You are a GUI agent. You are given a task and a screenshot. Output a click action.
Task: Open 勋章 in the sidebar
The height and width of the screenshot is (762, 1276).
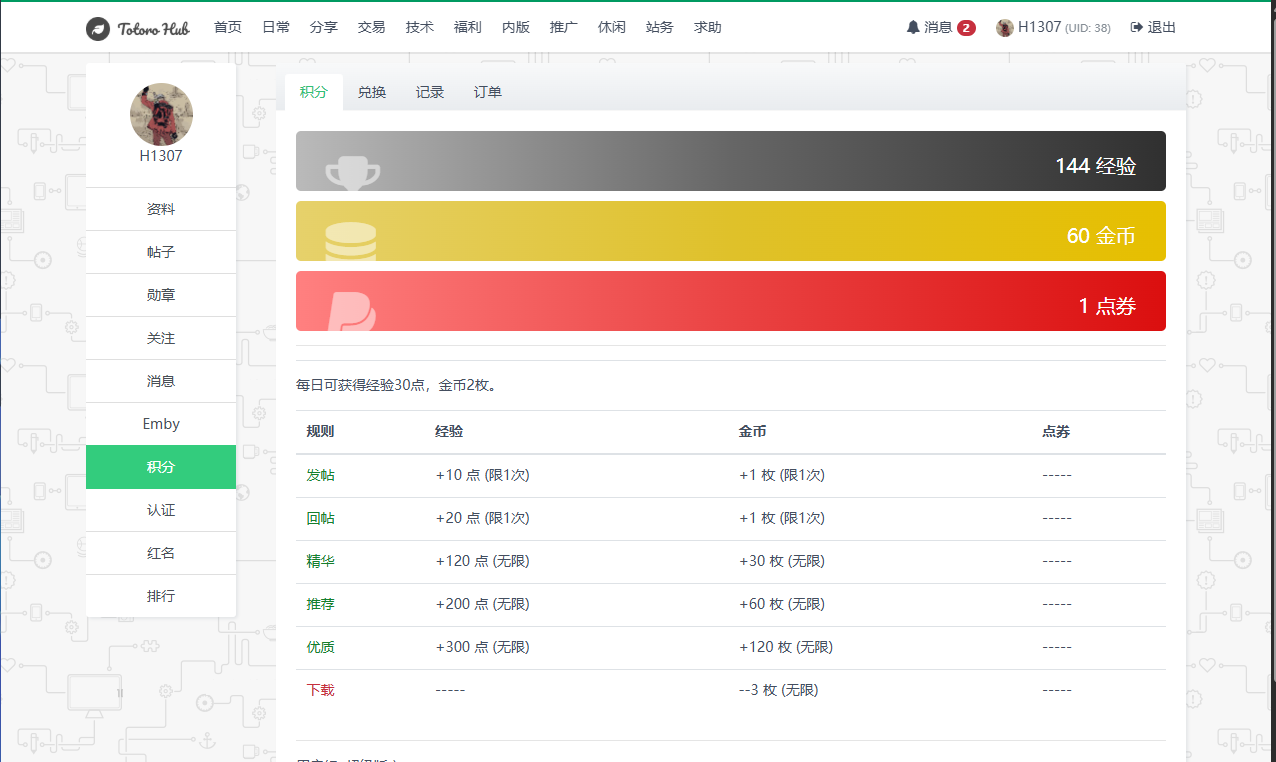[x=161, y=295]
